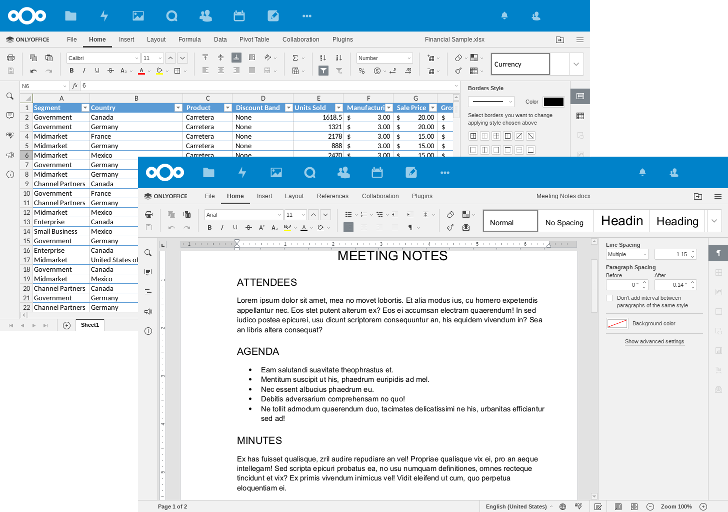Click the print icon in spreadsheet toolbar

point(11,58)
